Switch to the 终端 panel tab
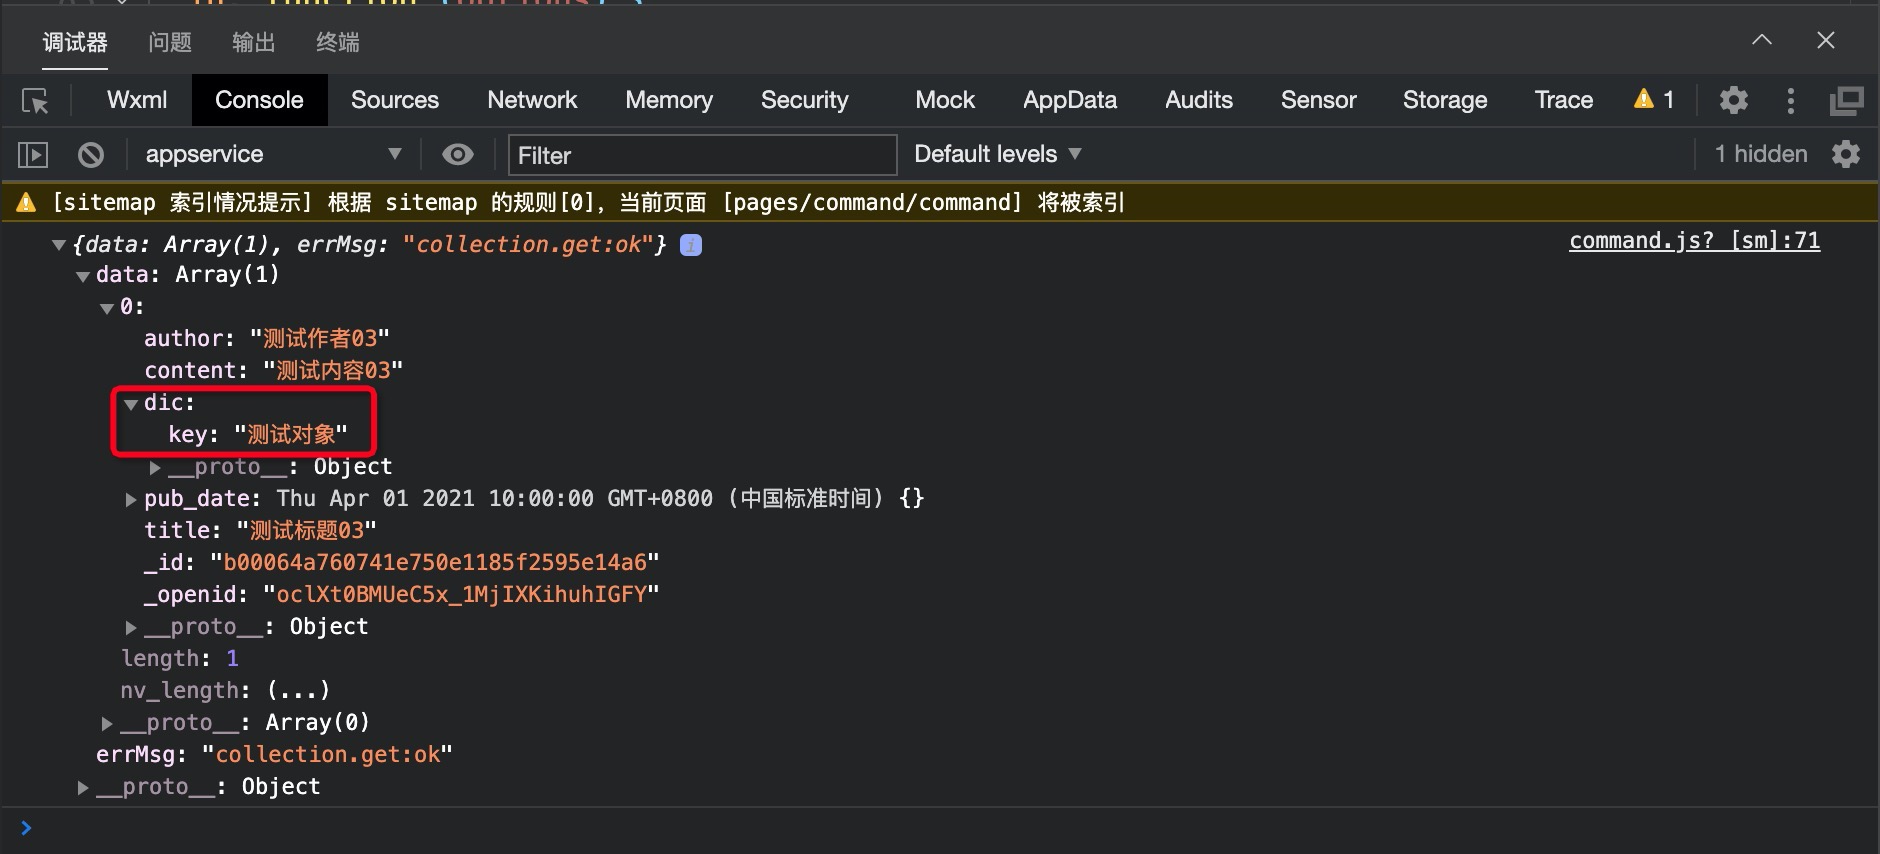The height and width of the screenshot is (854, 1880). (337, 42)
